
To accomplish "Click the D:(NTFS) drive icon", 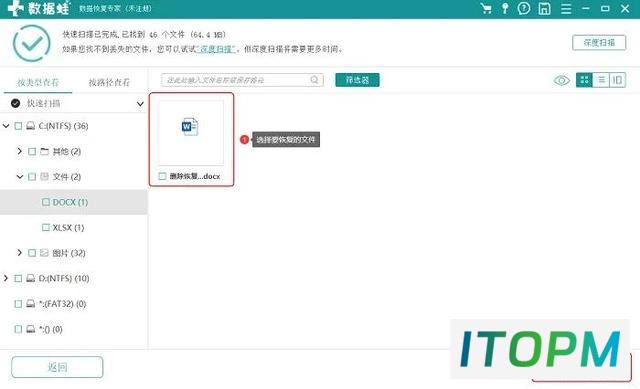I will click(31, 278).
